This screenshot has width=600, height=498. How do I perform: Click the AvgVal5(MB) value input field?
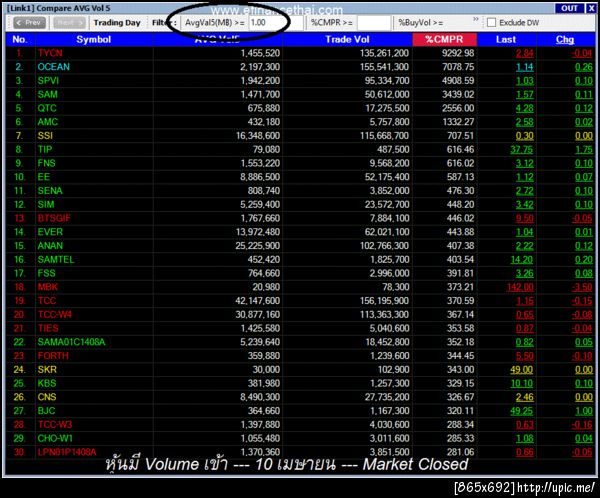coord(276,23)
